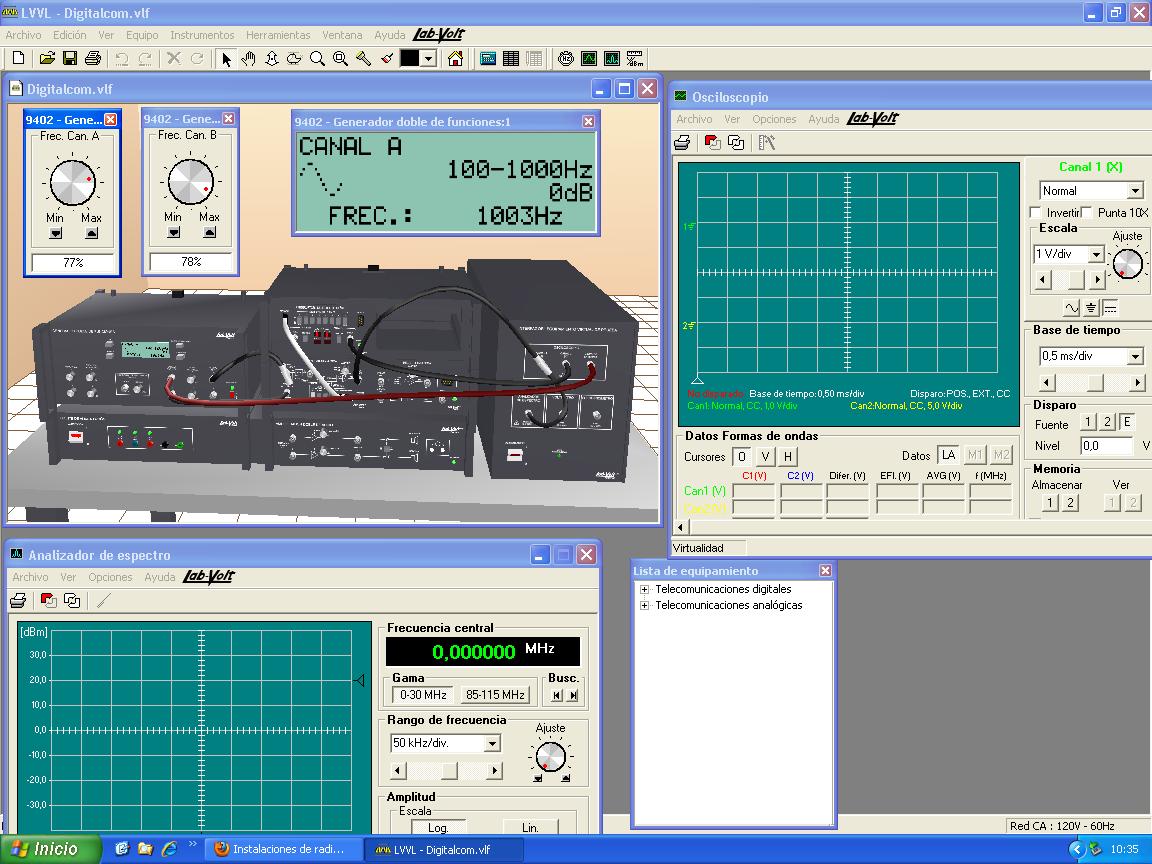This screenshot has width=1152, height=864.
Task: Toggle horizontal cursors H
Action: tap(788, 456)
